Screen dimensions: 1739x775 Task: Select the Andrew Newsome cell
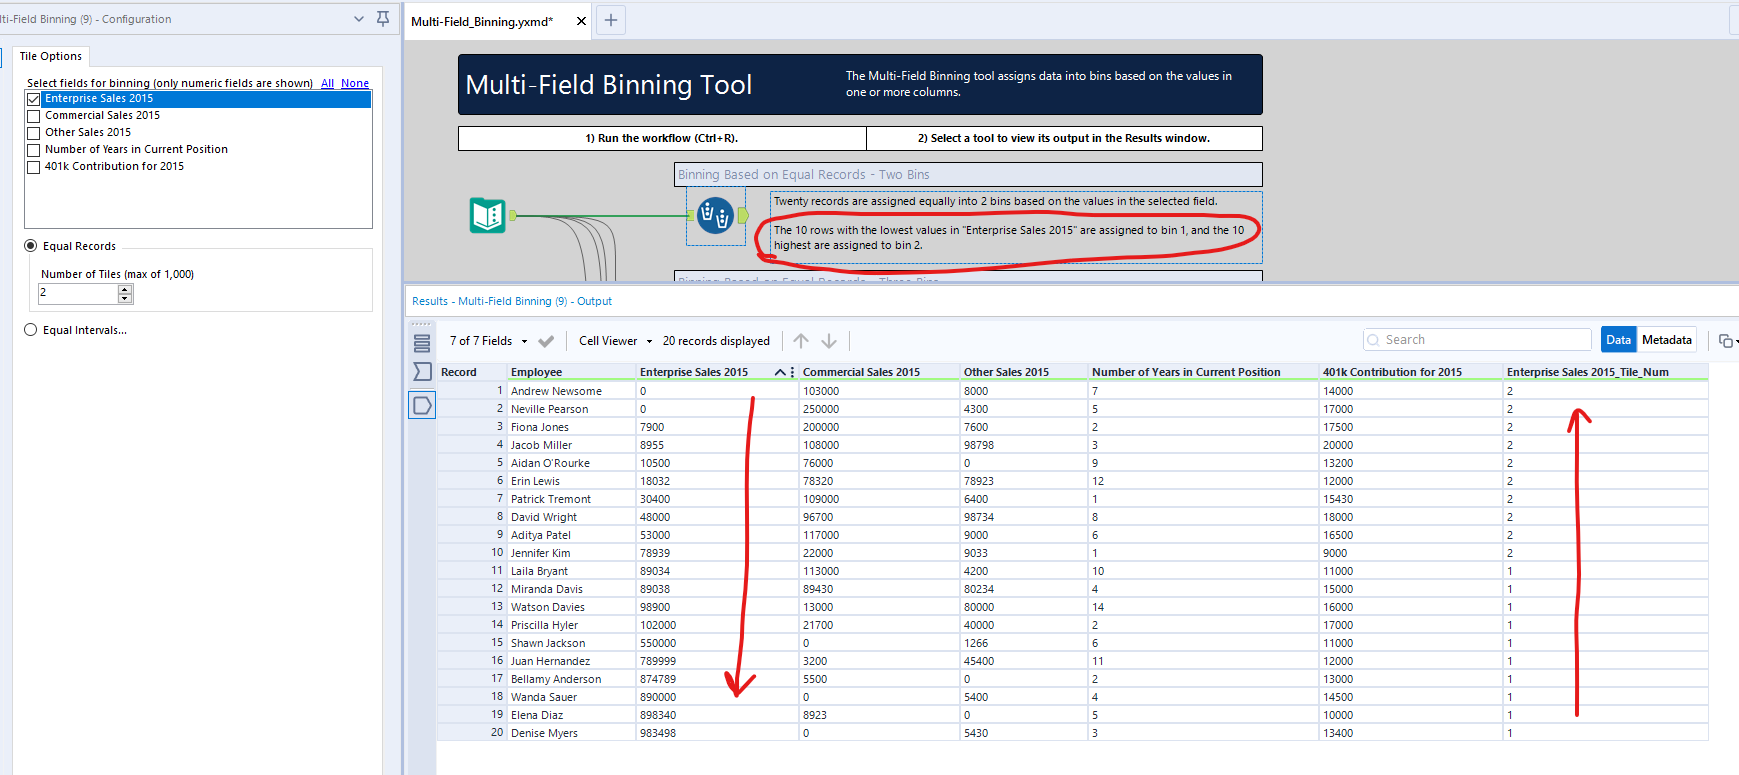click(571, 391)
